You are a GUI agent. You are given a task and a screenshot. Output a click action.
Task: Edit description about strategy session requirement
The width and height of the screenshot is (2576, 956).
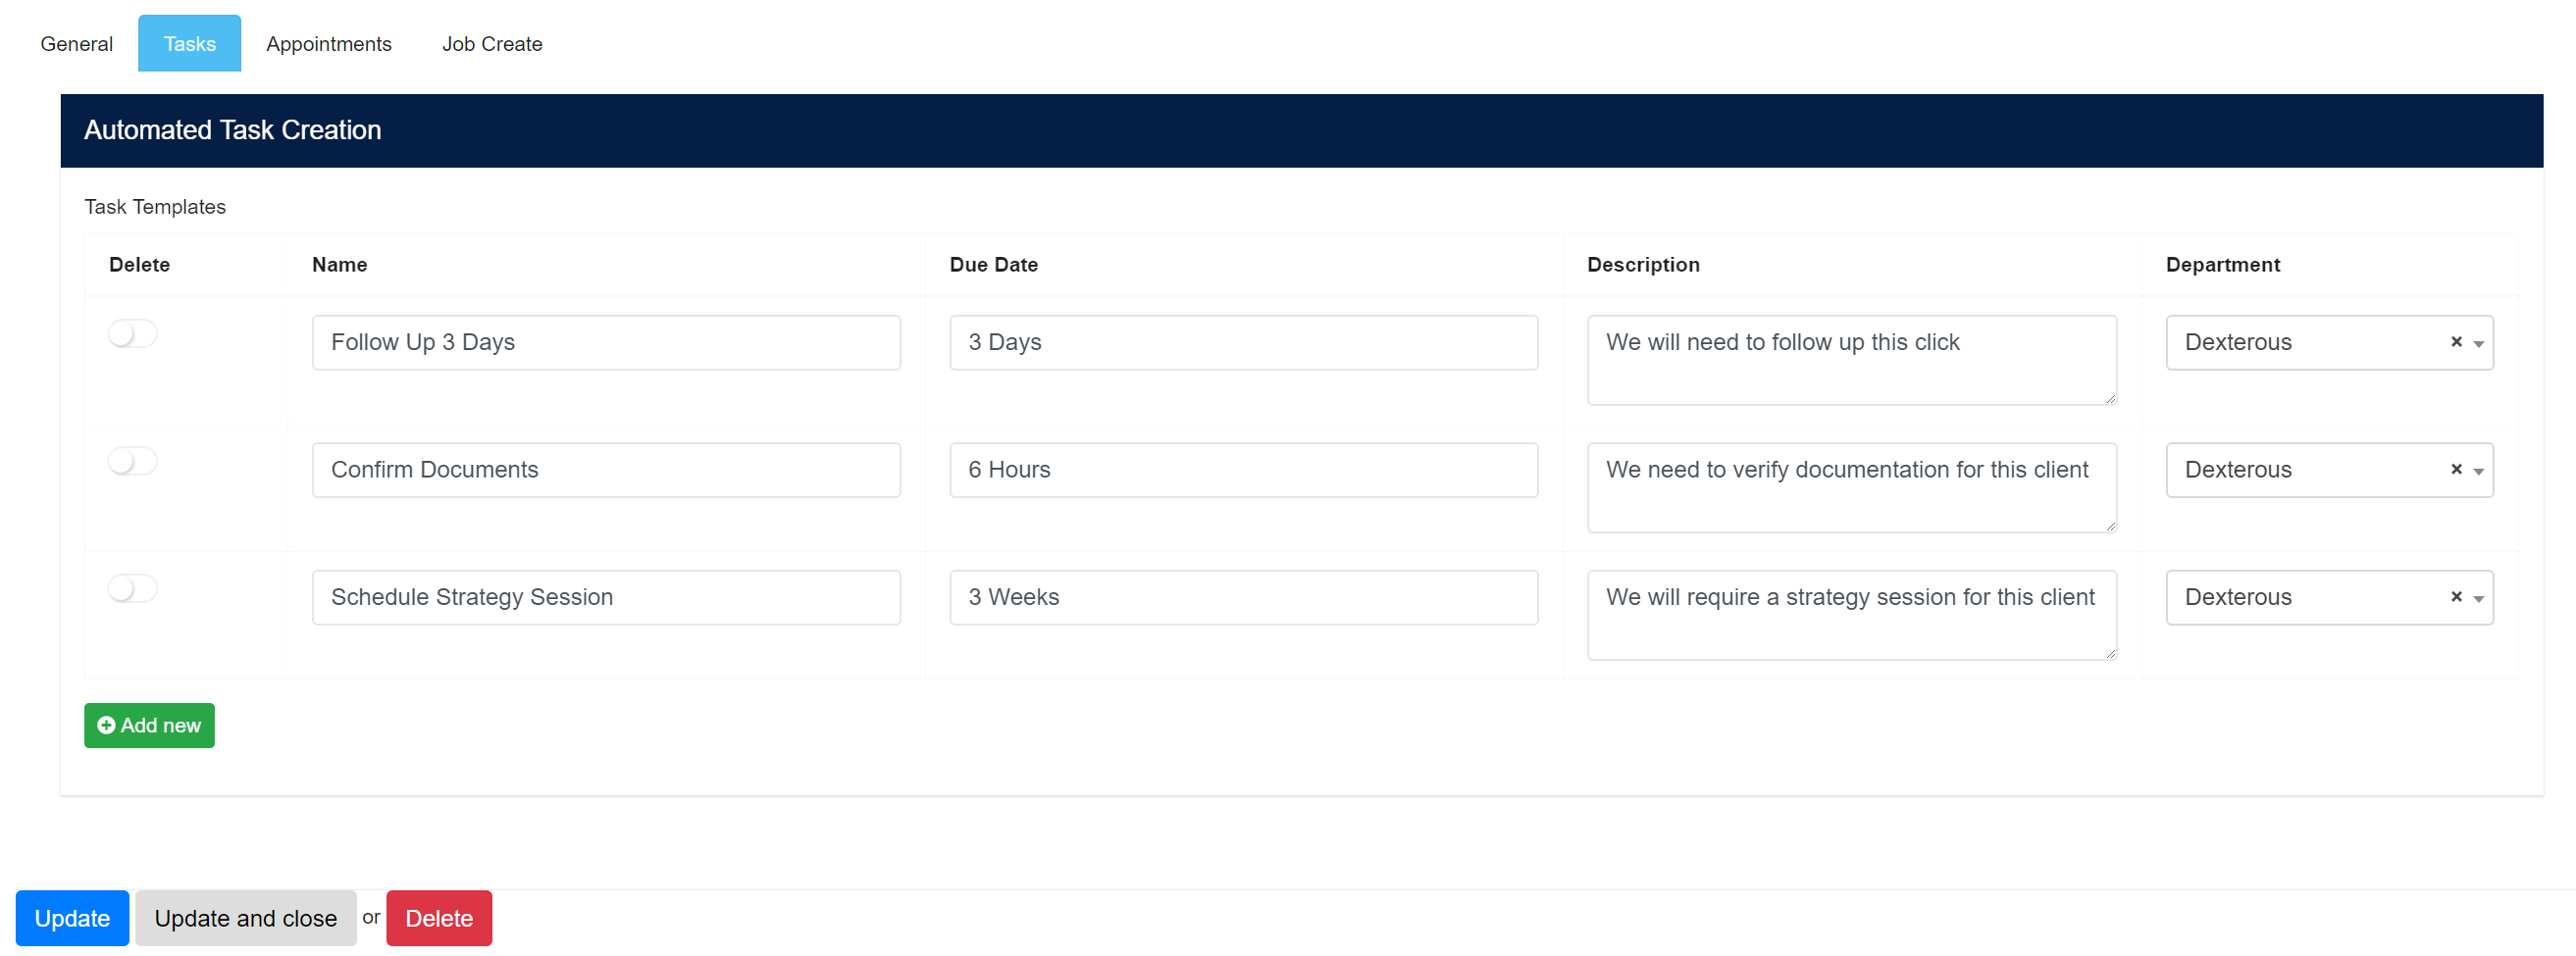point(1851,615)
